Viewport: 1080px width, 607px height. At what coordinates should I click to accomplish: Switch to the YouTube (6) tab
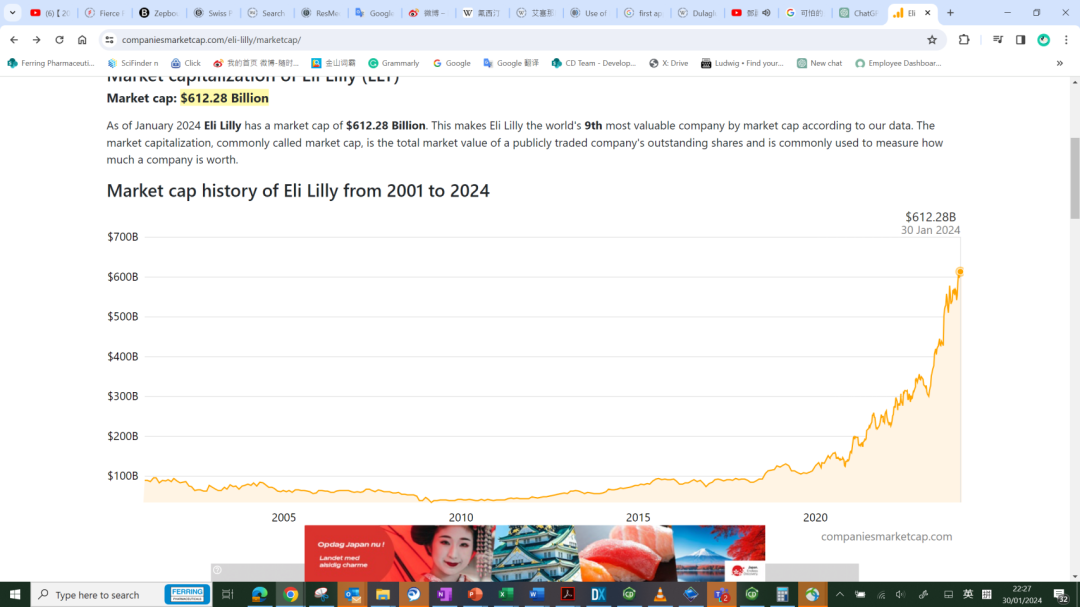click(x=50, y=12)
